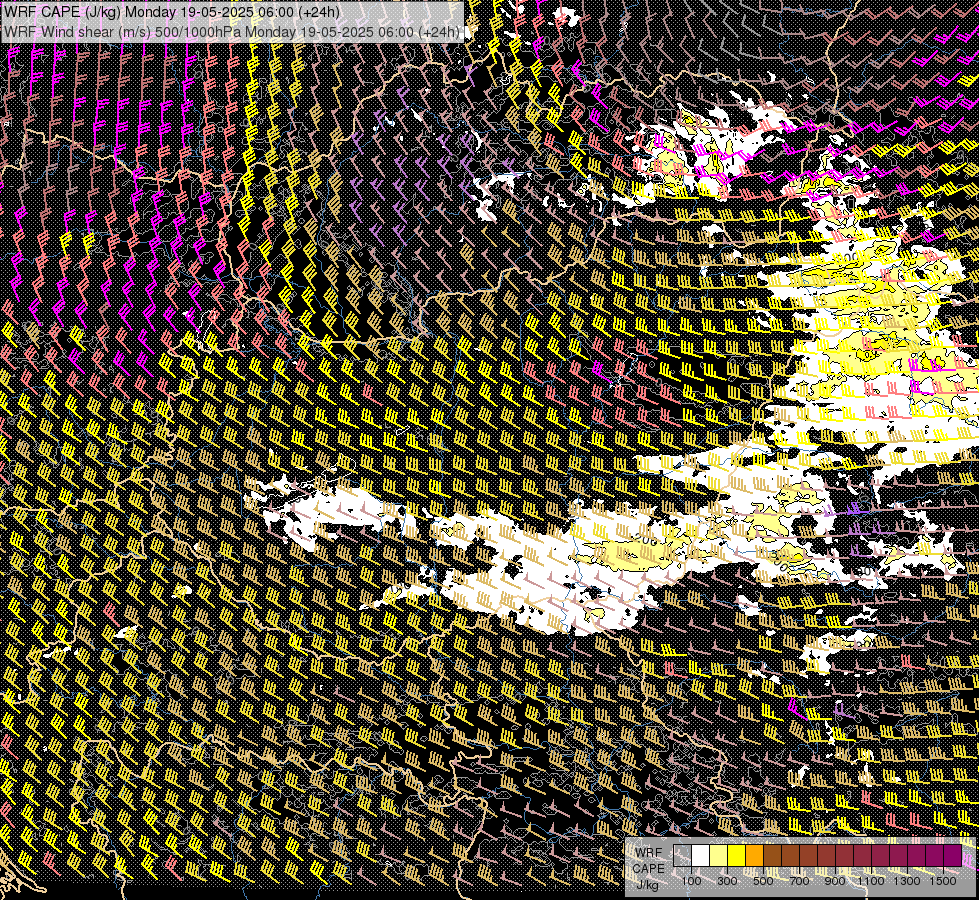979x900 pixels.
Task: Click the '1100' legend value
Action: point(871,881)
